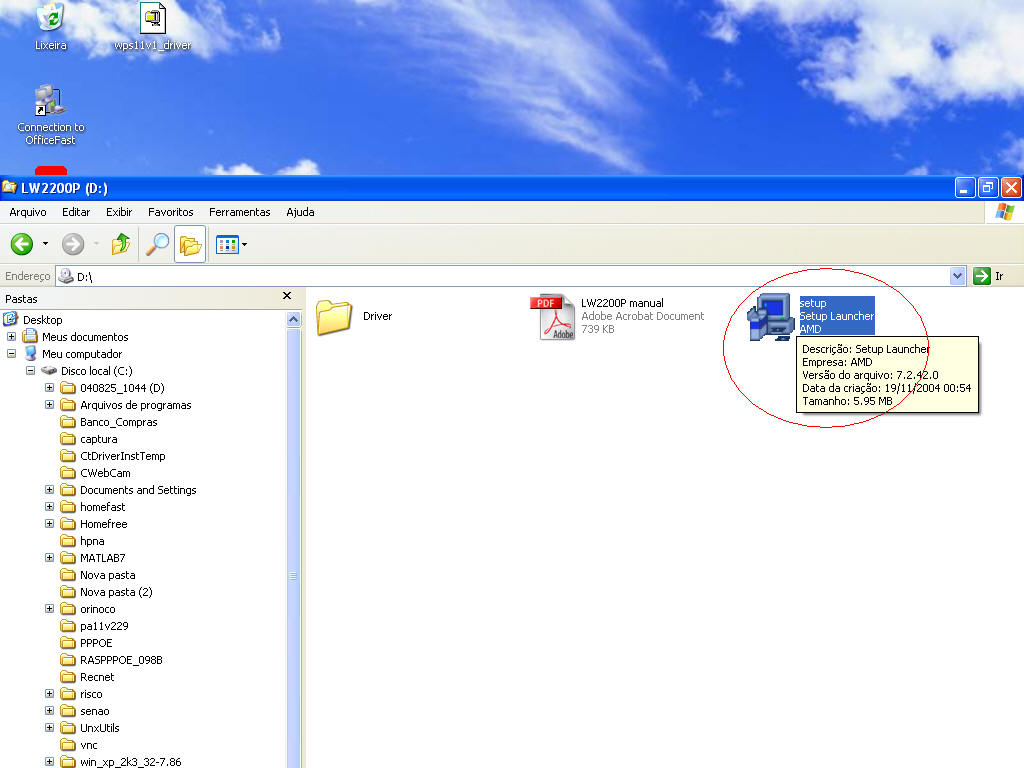Click Meu computador tree label
Image resolution: width=1024 pixels, height=768 pixels.
click(82, 354)
